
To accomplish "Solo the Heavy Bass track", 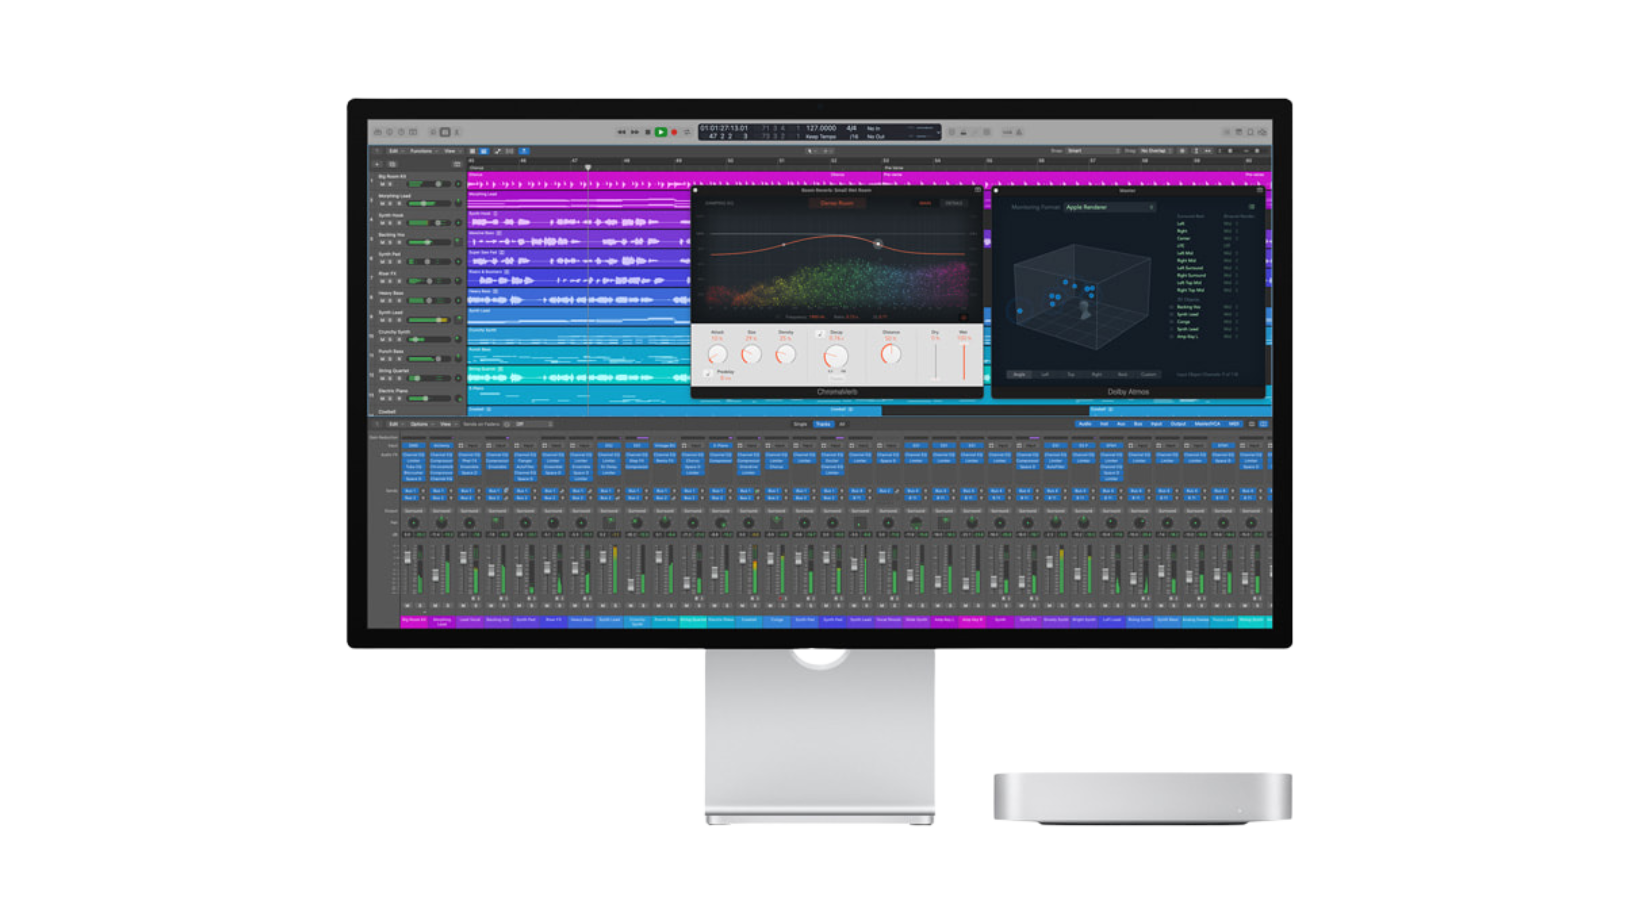I will 390,300.
